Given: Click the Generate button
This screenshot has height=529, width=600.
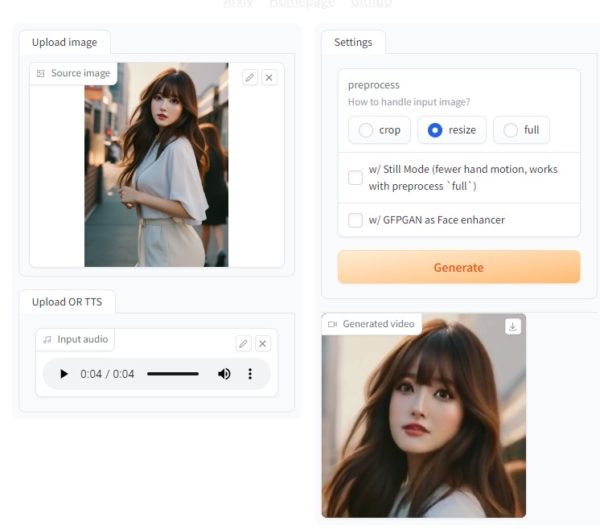Looking at the screenshot, I should click(458, 267).
